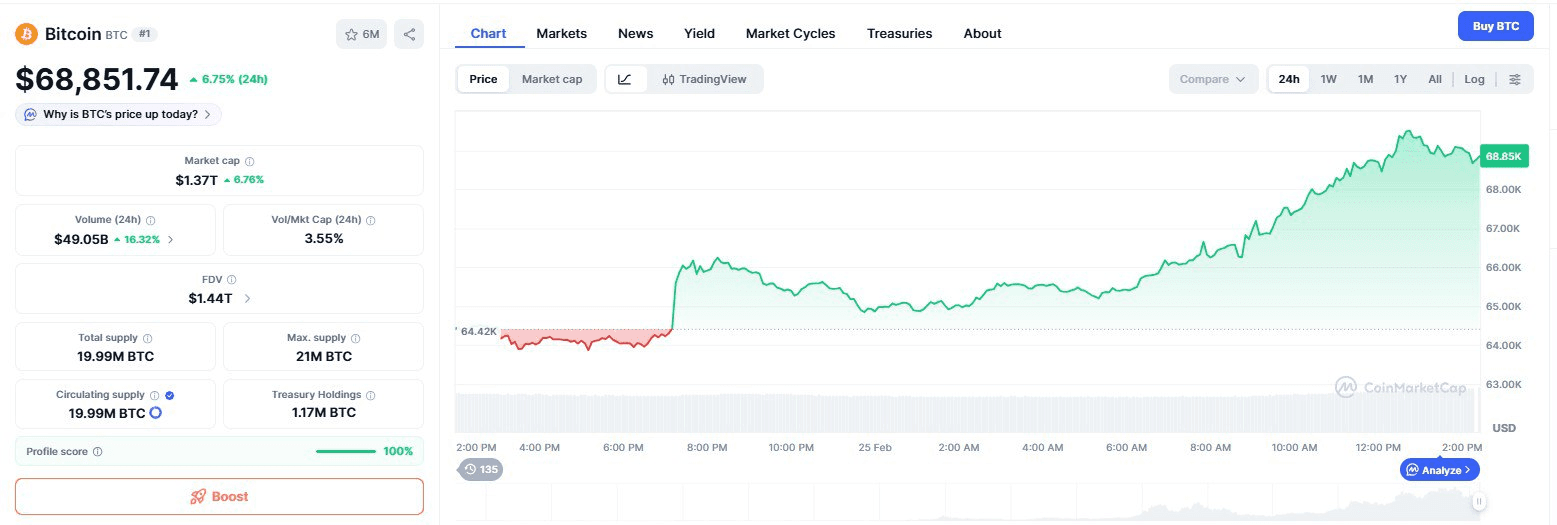Expand the FDV details chevron

click(x=247, y=298)
